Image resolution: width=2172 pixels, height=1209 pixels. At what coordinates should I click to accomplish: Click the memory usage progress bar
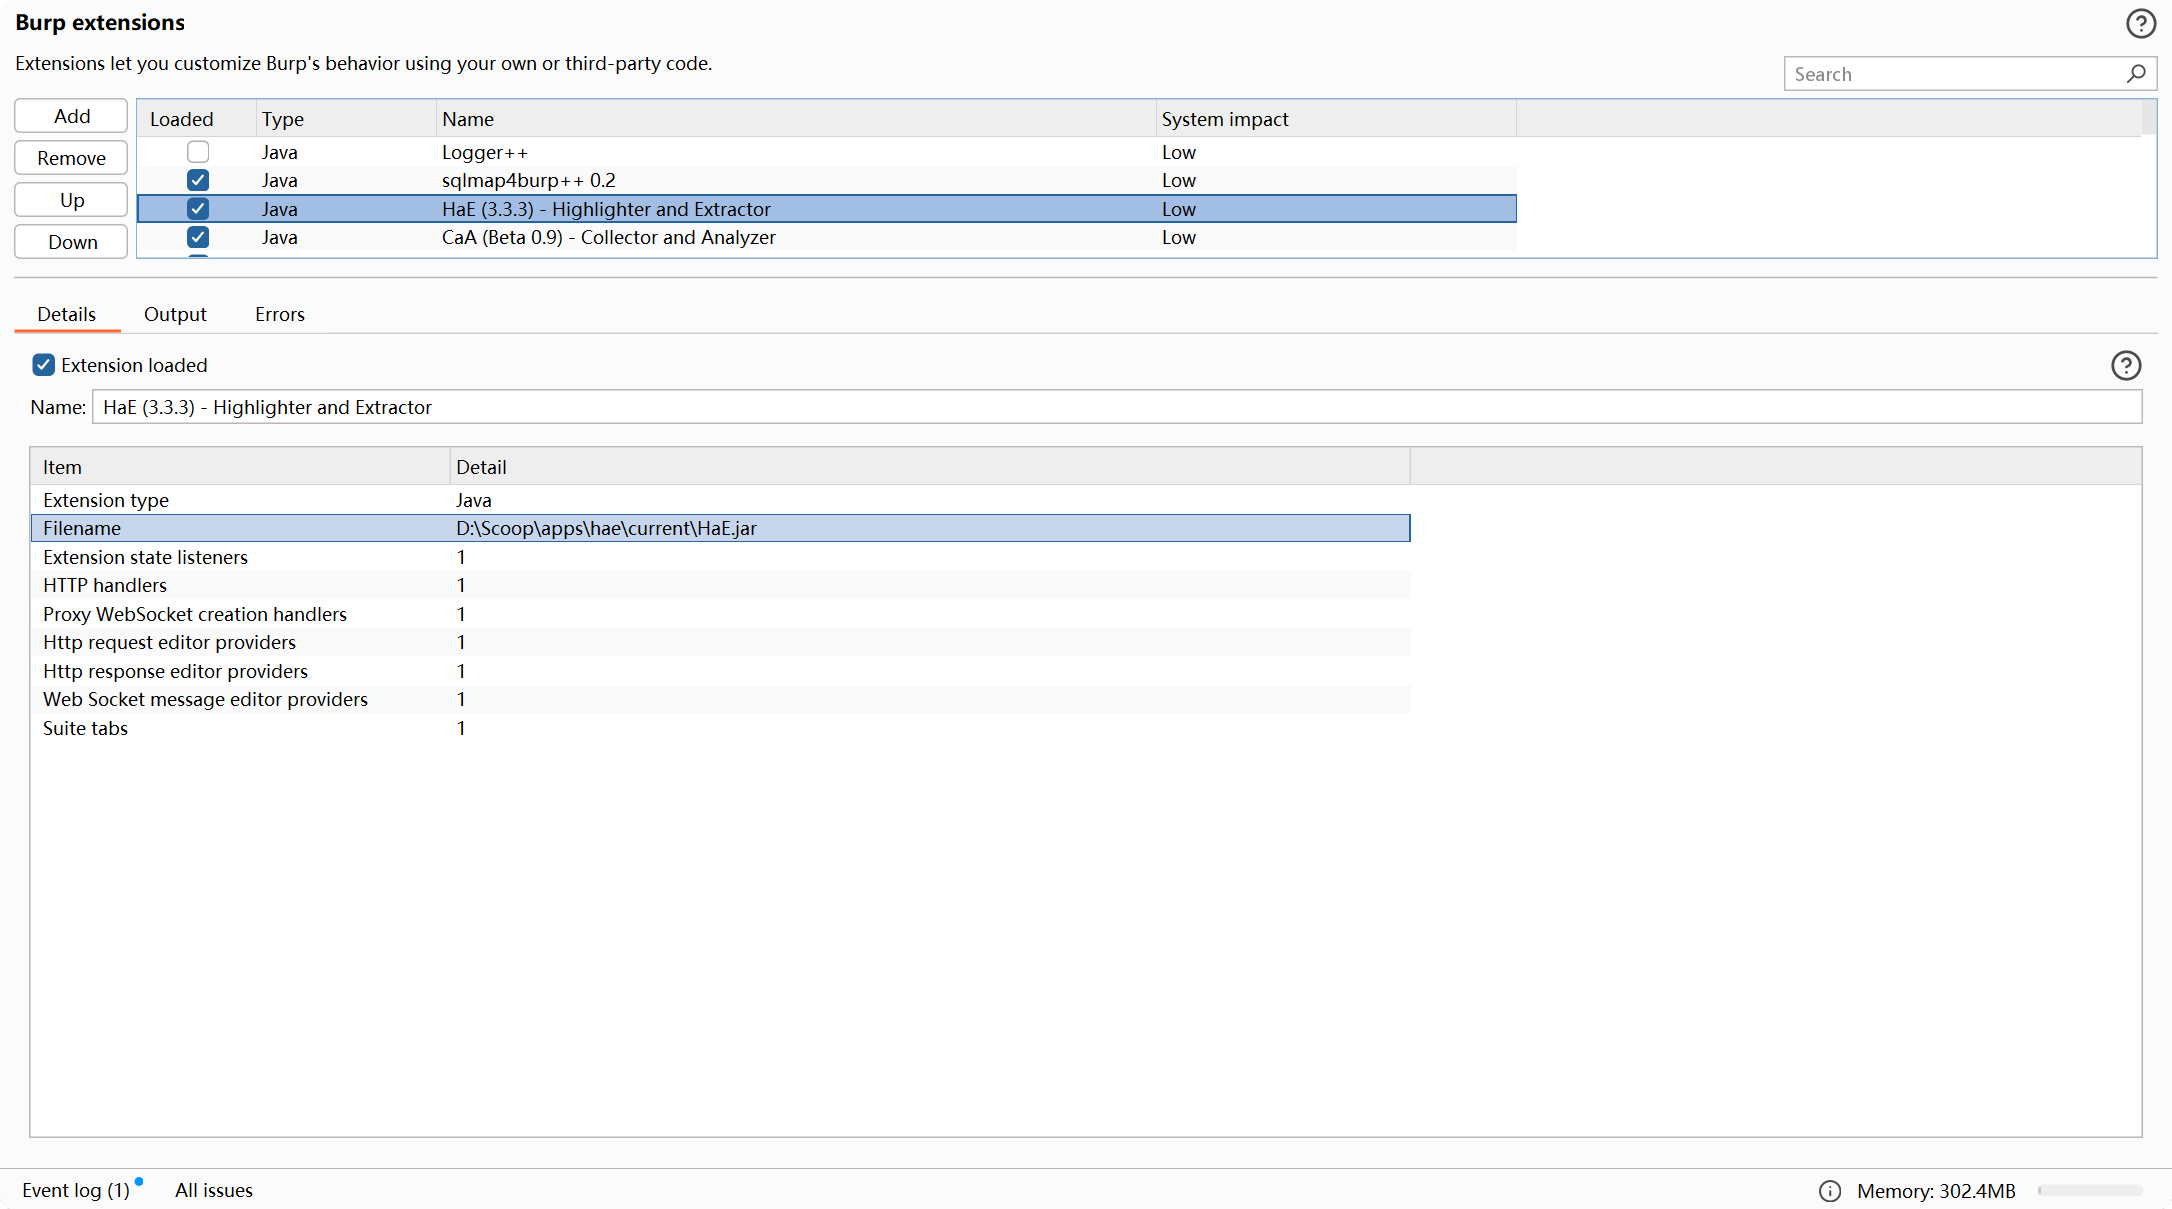click(x=2090, y=1190)
